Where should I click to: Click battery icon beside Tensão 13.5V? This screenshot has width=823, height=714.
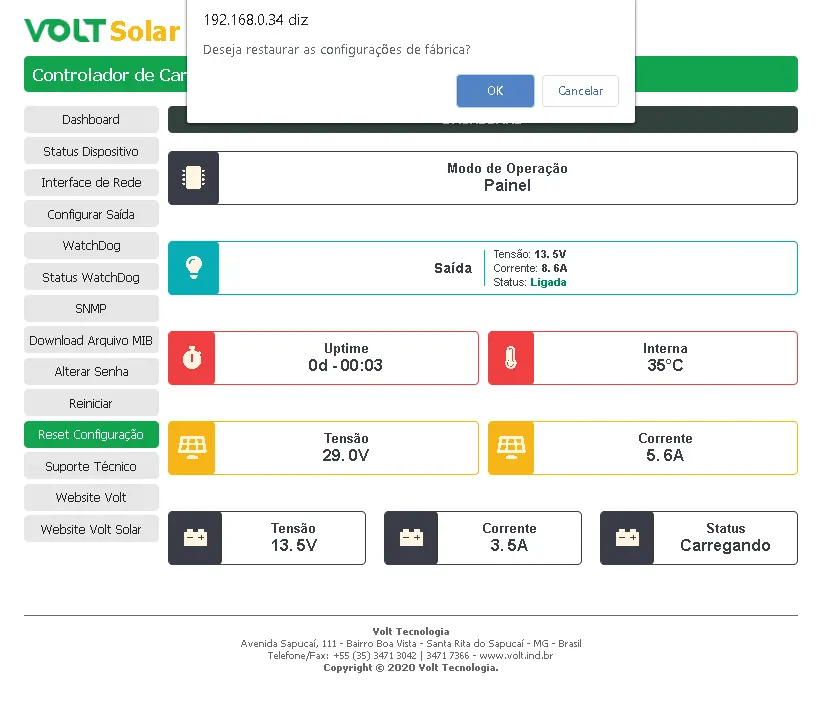tap(195, 538)
